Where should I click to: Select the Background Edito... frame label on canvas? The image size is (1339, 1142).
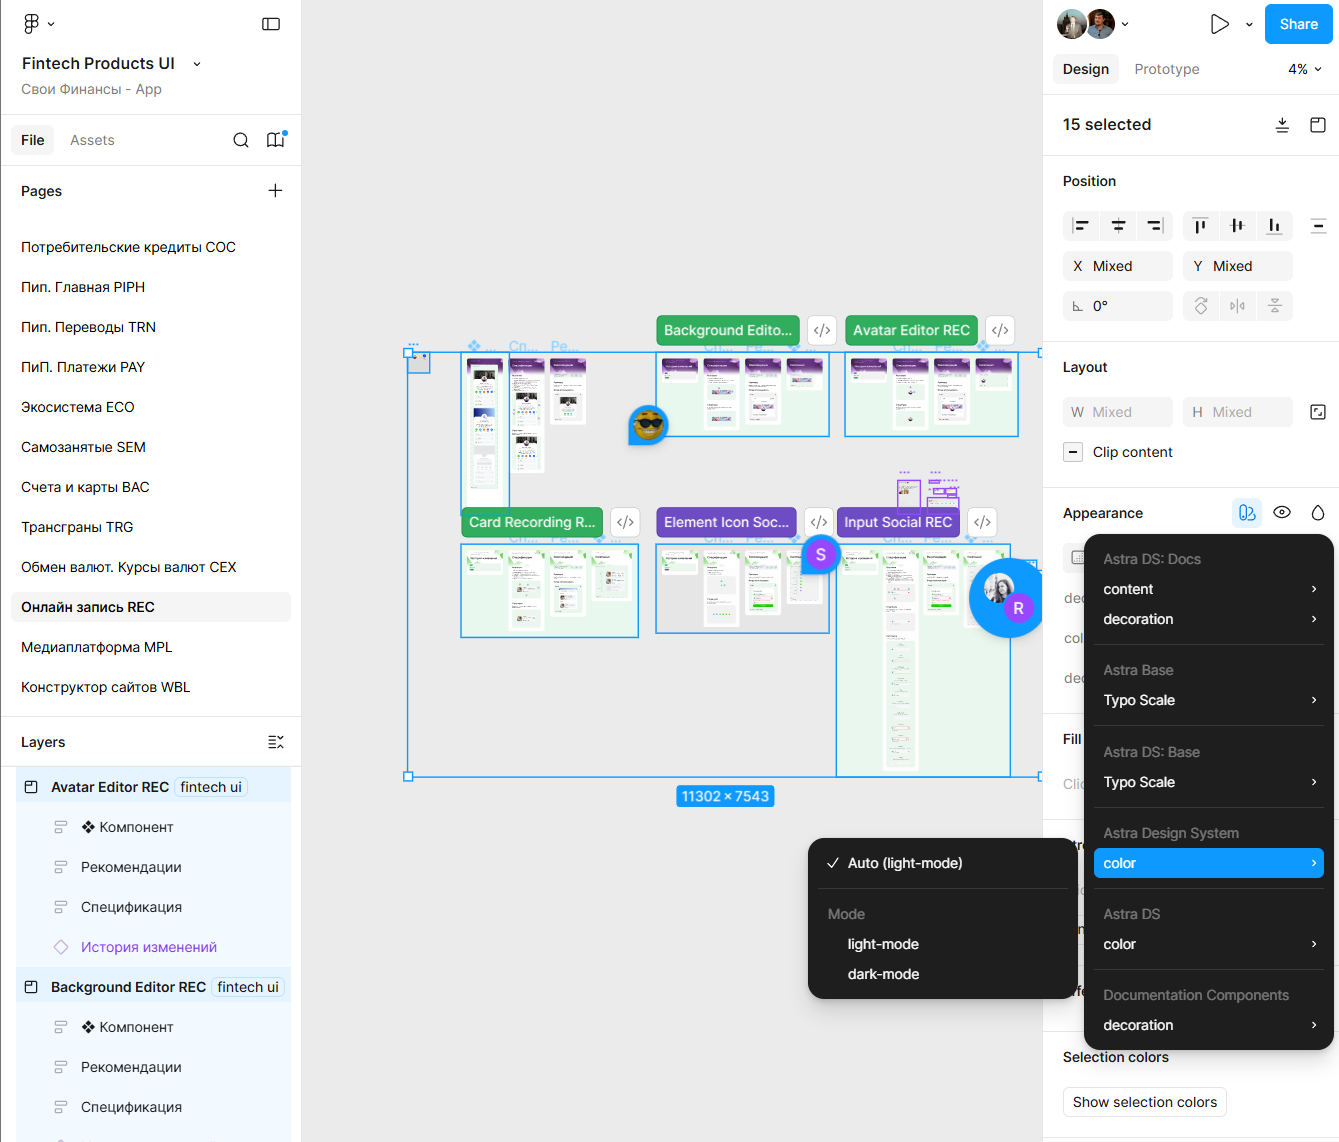click(727, 331)
